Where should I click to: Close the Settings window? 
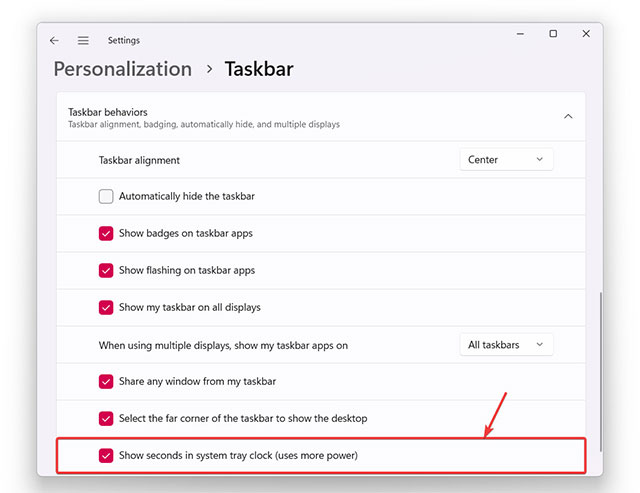tap(585, 34)
